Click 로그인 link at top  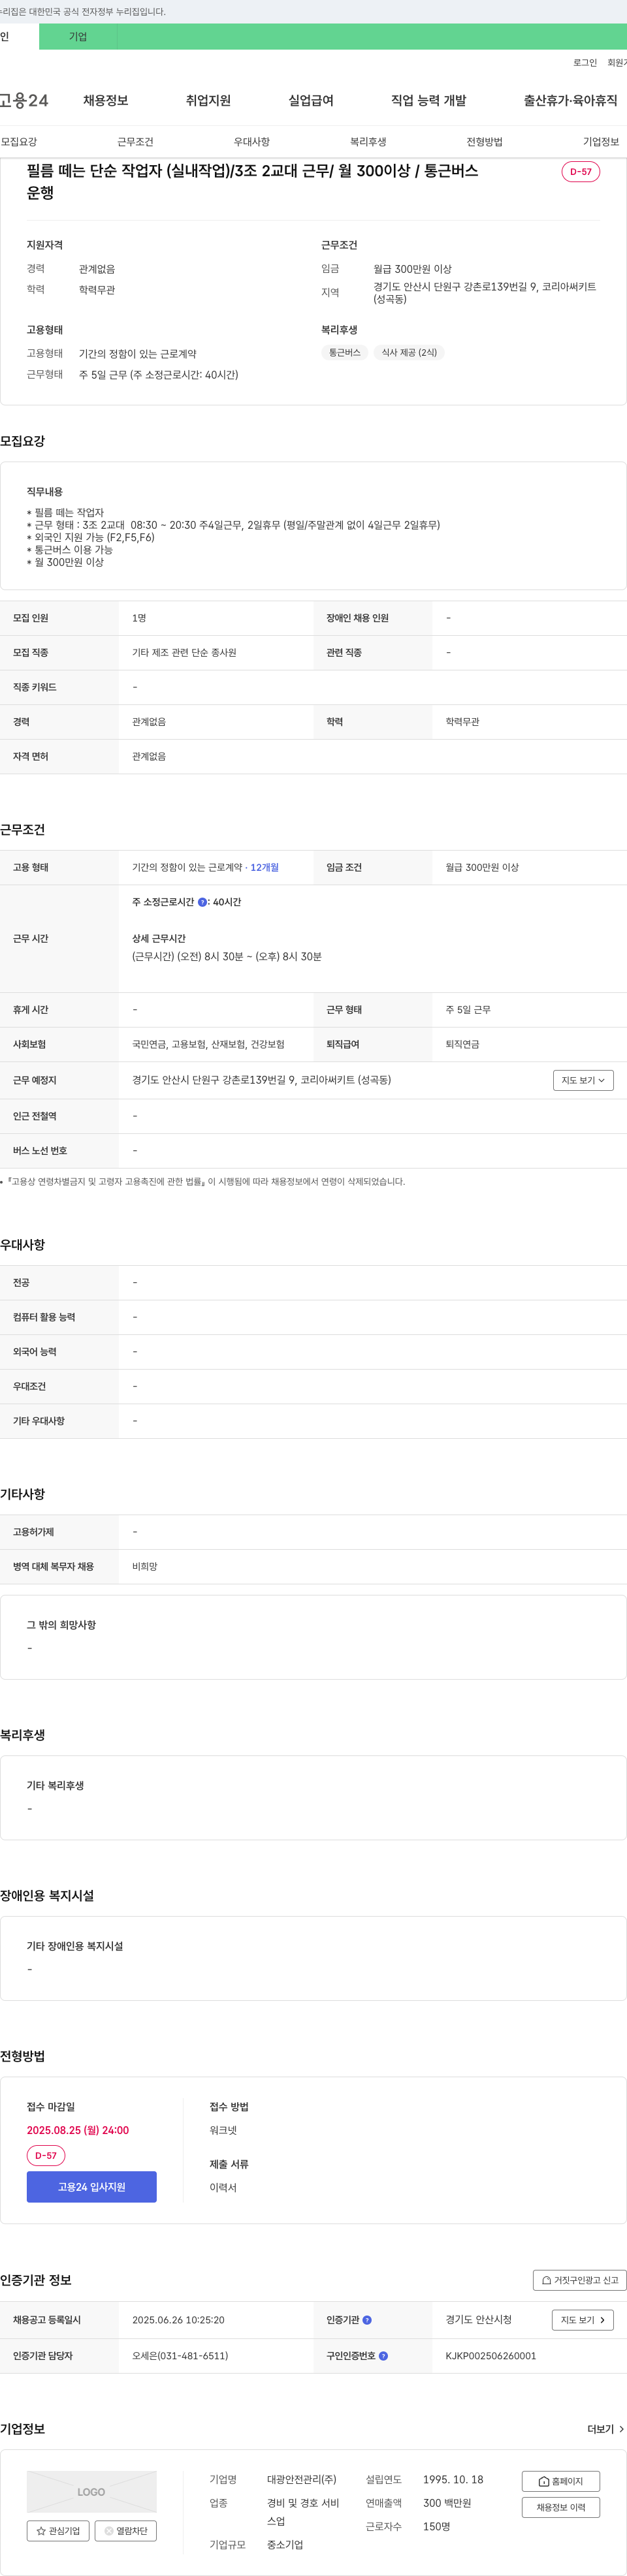[x=585, y=63]
